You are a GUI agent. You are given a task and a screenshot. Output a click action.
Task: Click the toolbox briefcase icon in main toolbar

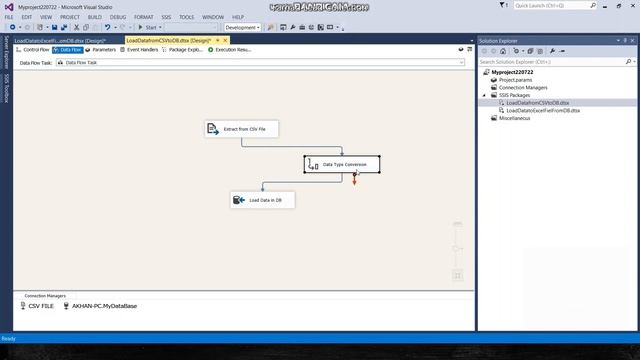[x=302, y=27]
